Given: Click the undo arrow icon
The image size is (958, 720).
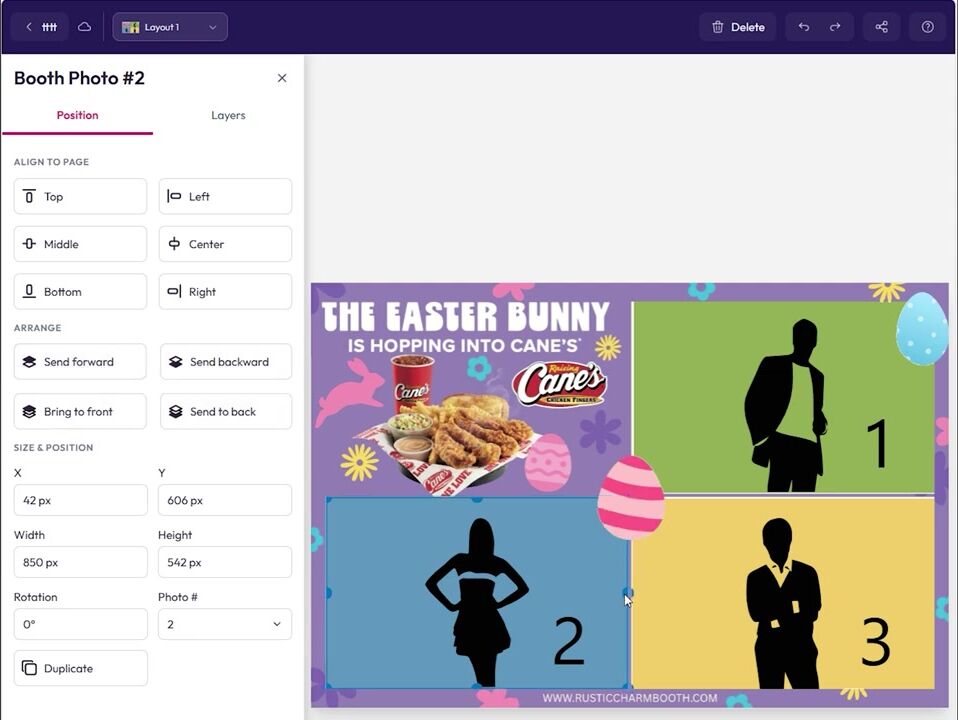Looking at the screenshot, I should tap(803, 27).
